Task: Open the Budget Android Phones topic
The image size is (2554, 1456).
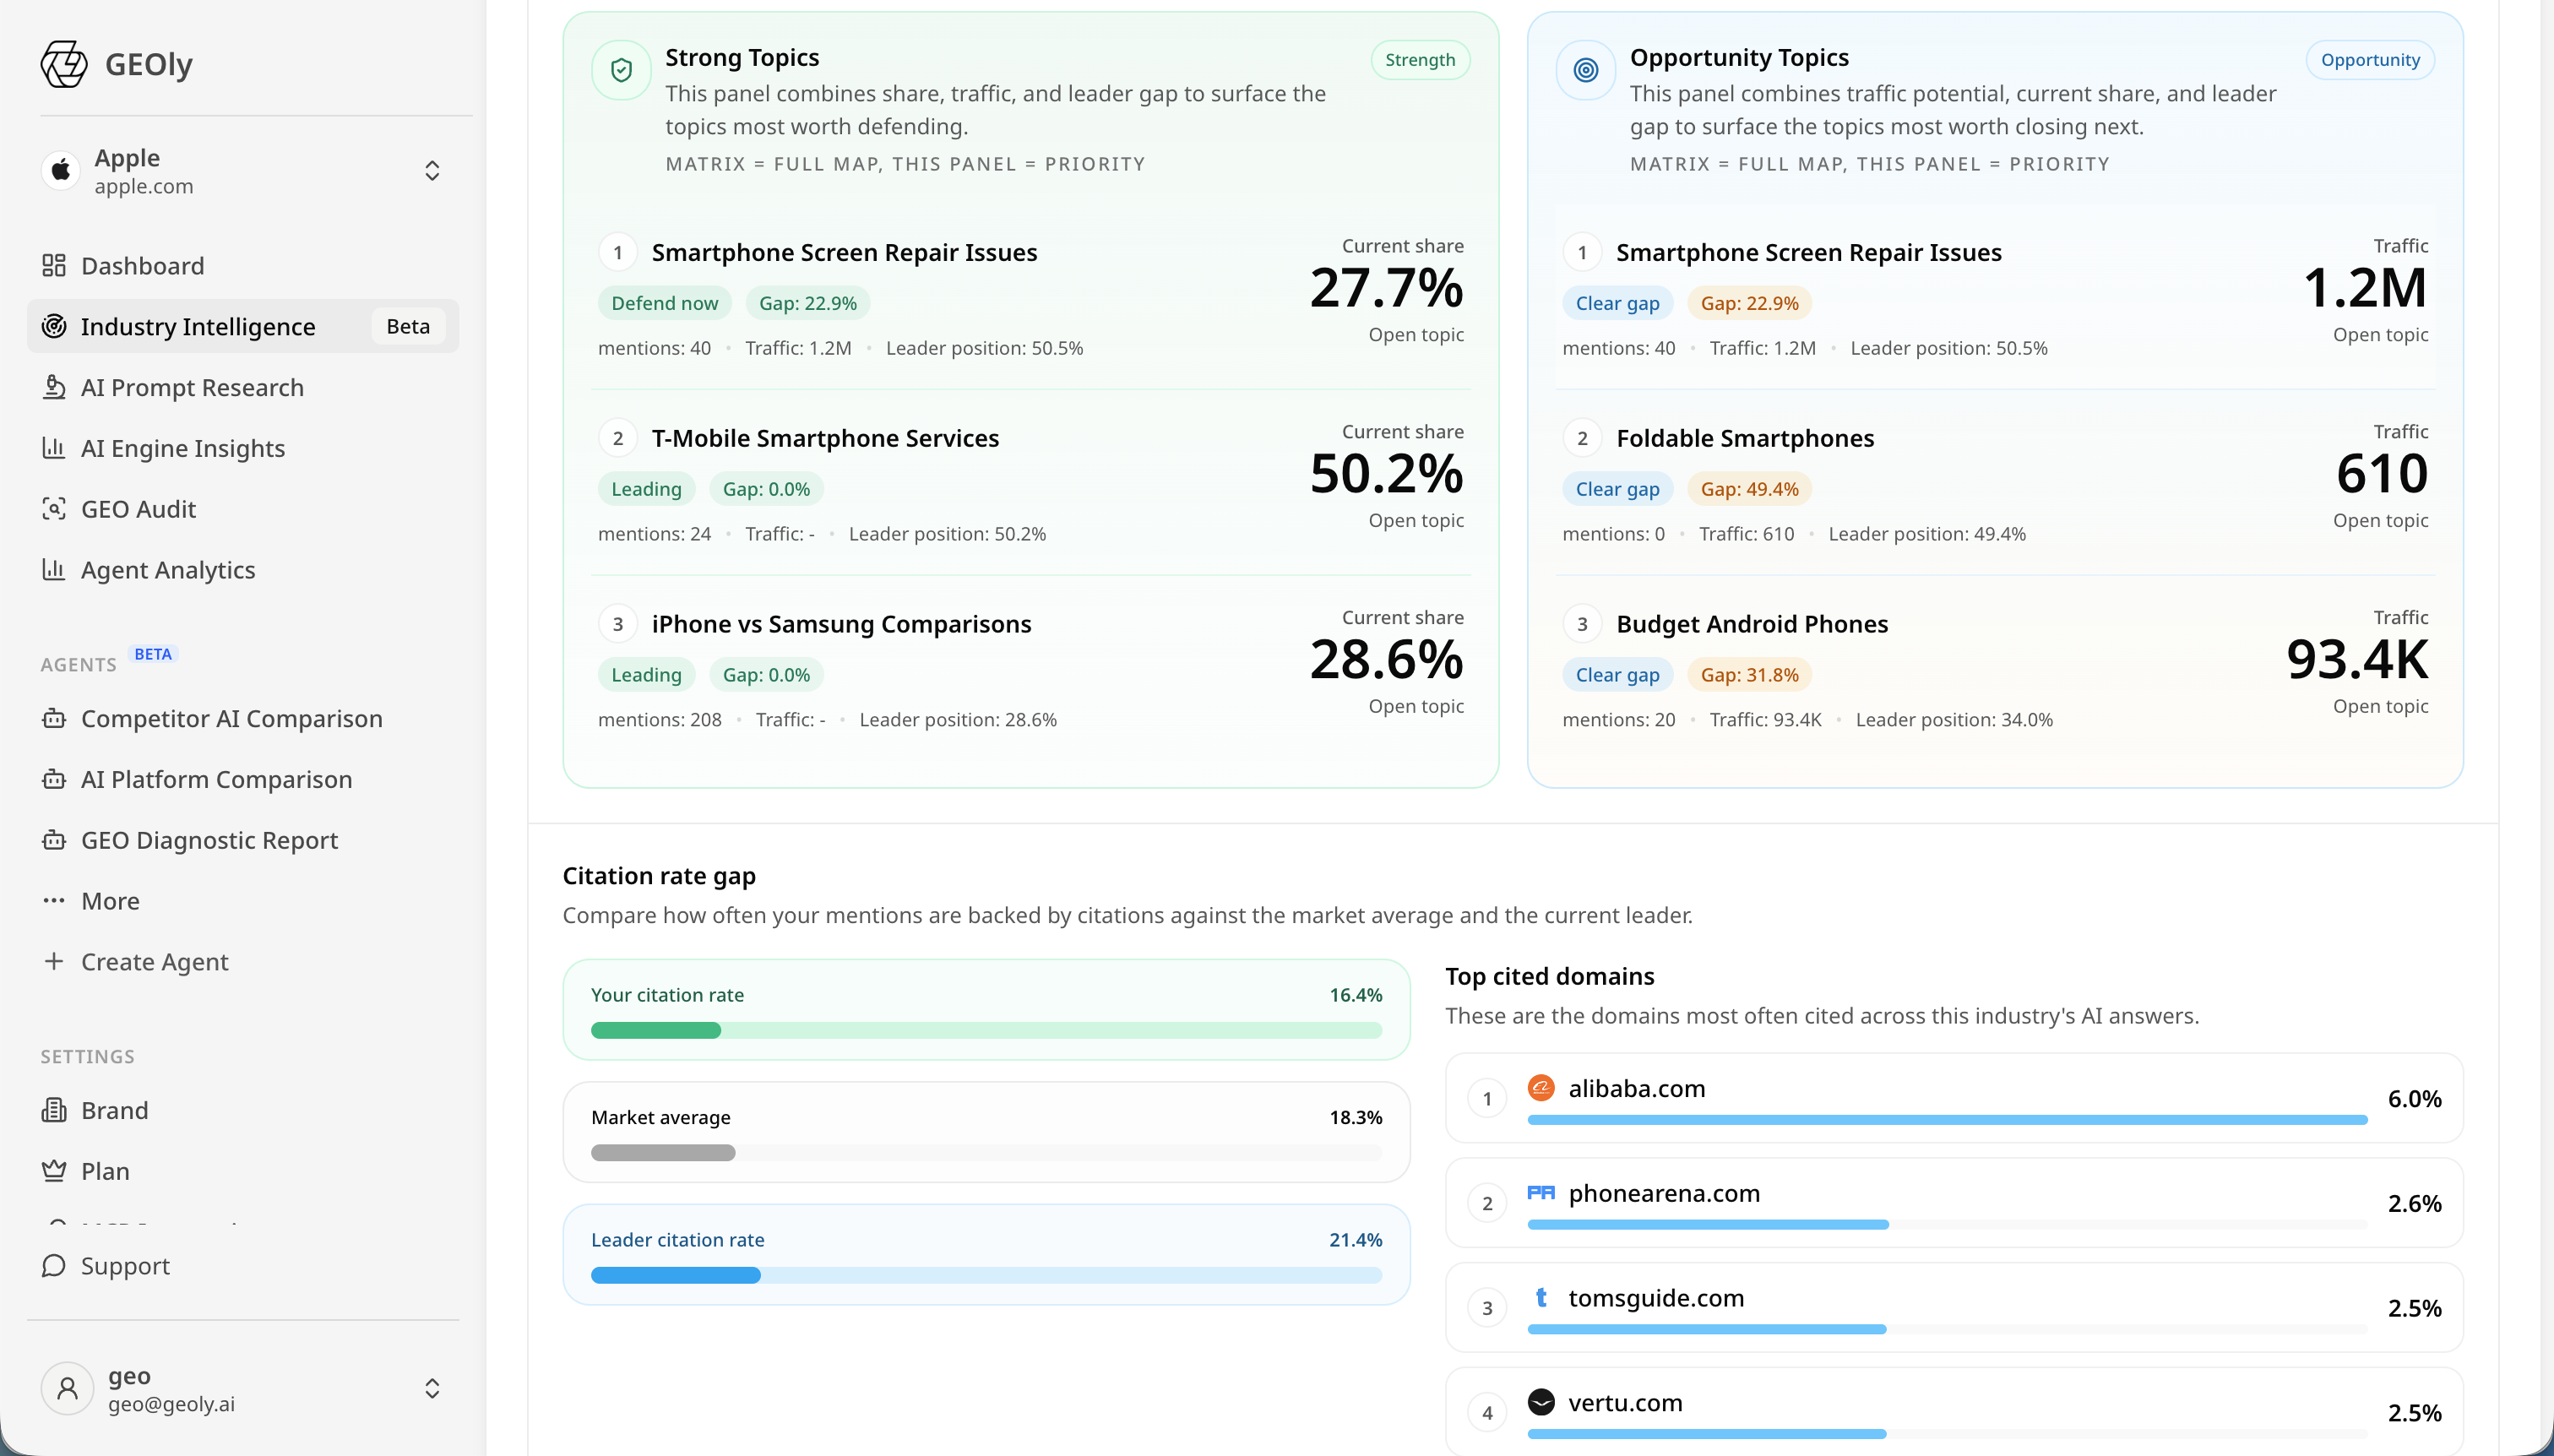Action: 1752,624
